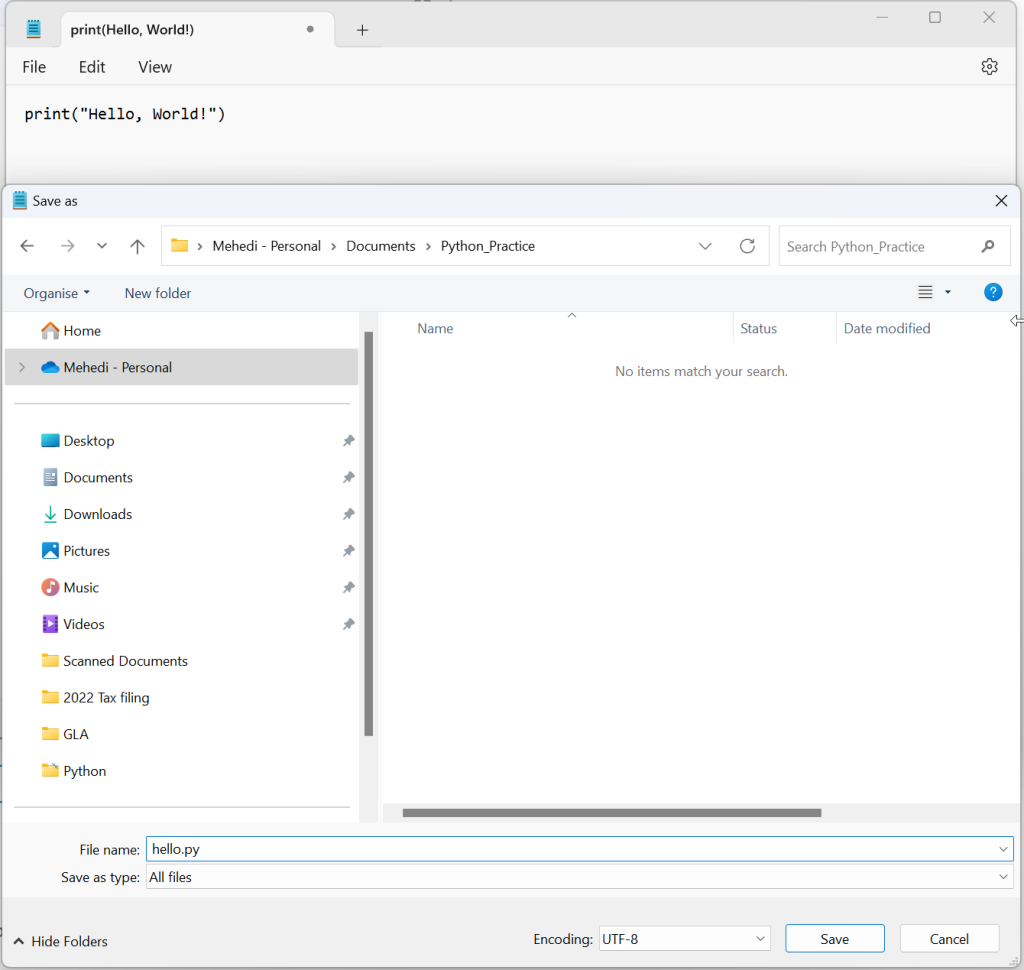Click pin icon next to Videos

pyautogui.click(x=349, y=624)
